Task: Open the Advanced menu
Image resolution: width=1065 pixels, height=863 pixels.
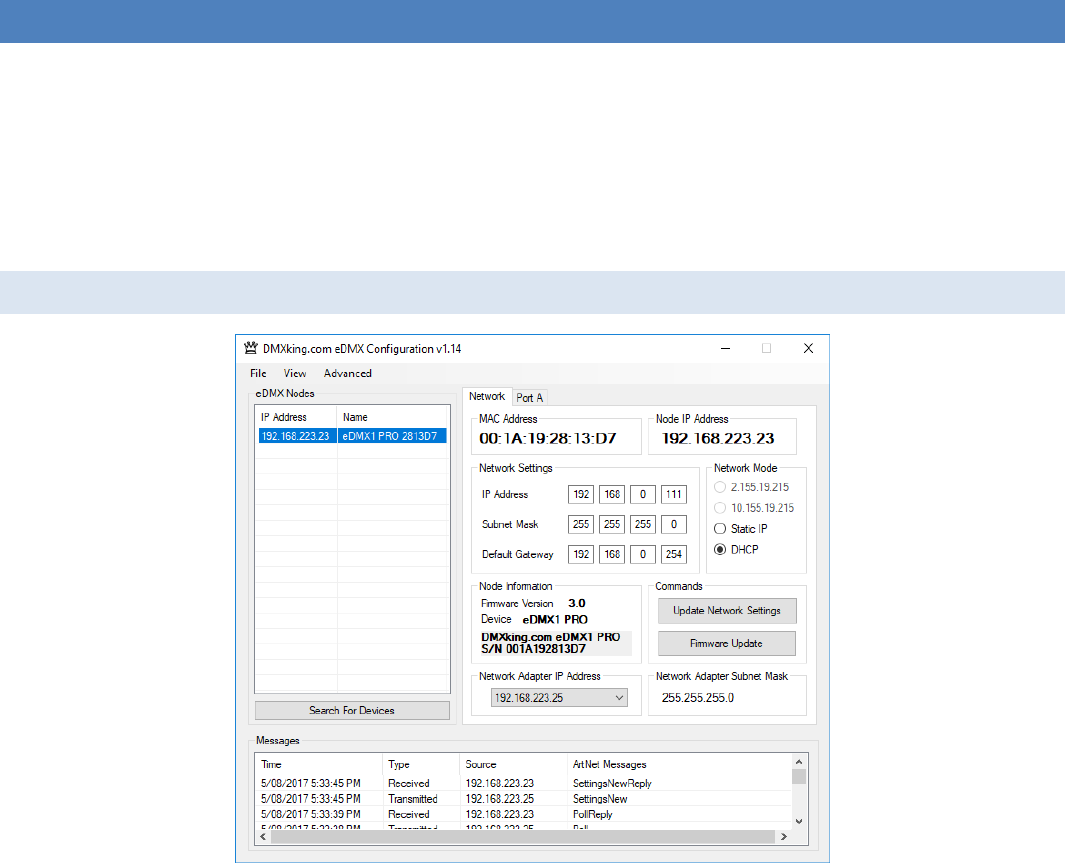Action: pyautogui.click(x=348, y=373)
